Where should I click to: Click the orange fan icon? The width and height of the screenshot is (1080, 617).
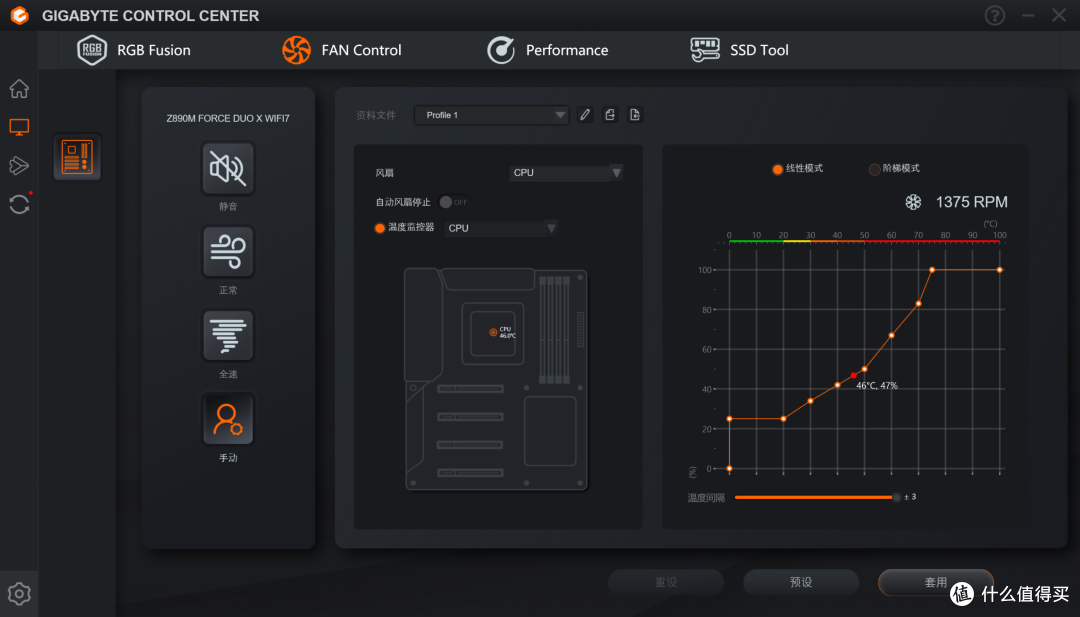pyautogui.click(x=296, y=50)
